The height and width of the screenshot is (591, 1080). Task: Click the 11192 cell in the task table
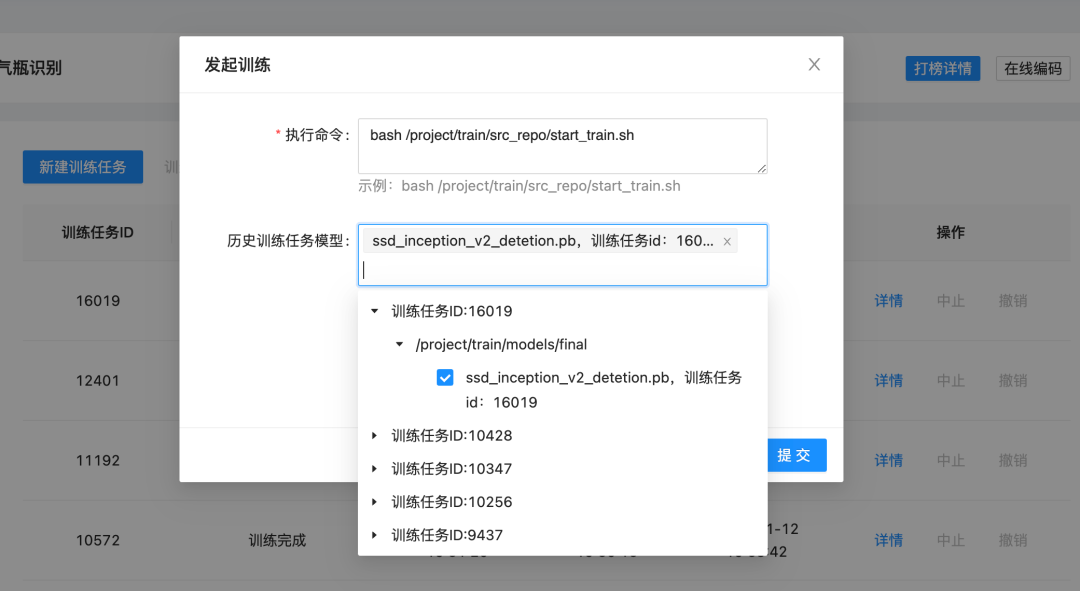(x=98, y=460)
